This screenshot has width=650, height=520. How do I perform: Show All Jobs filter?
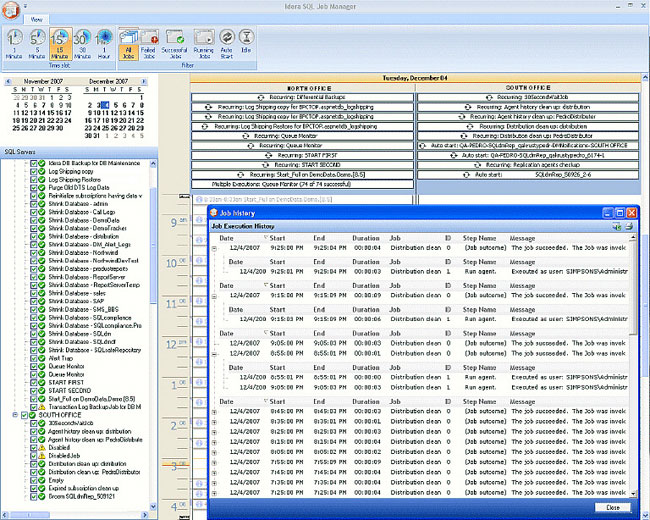(129, 44)
